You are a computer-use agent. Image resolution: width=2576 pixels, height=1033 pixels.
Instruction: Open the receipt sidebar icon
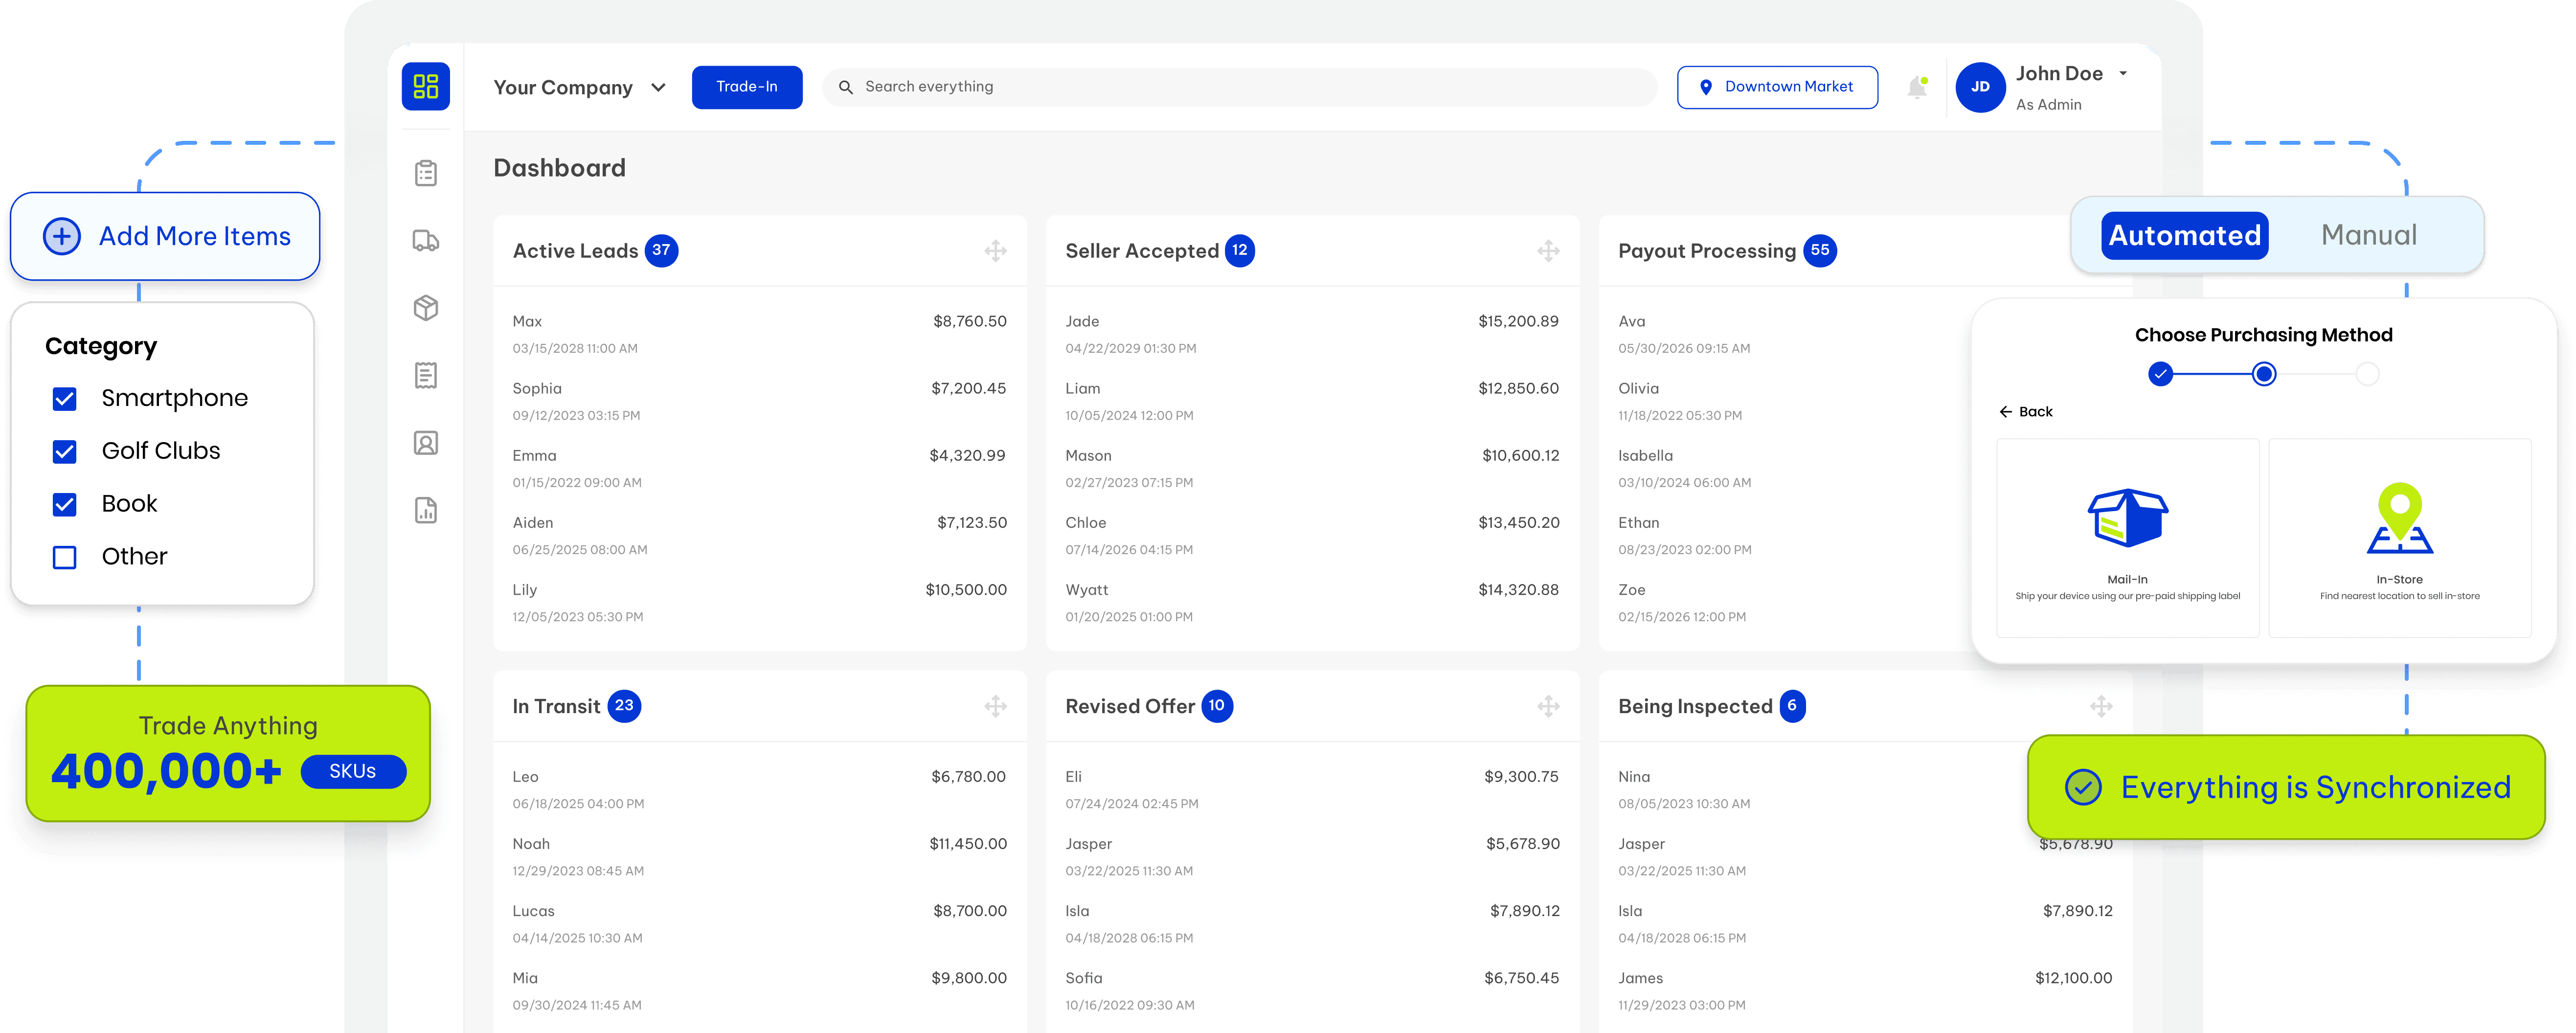425,375
